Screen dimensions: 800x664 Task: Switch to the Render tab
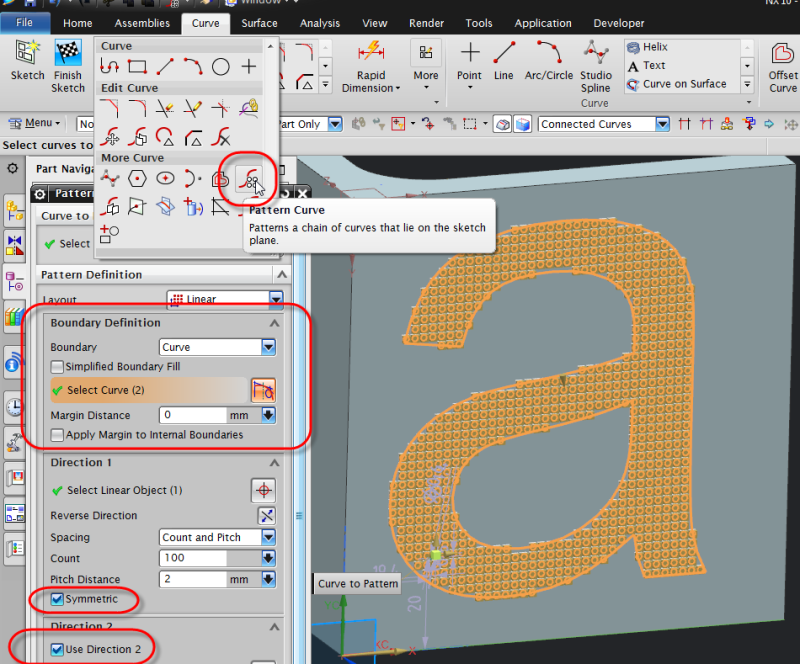427,23
